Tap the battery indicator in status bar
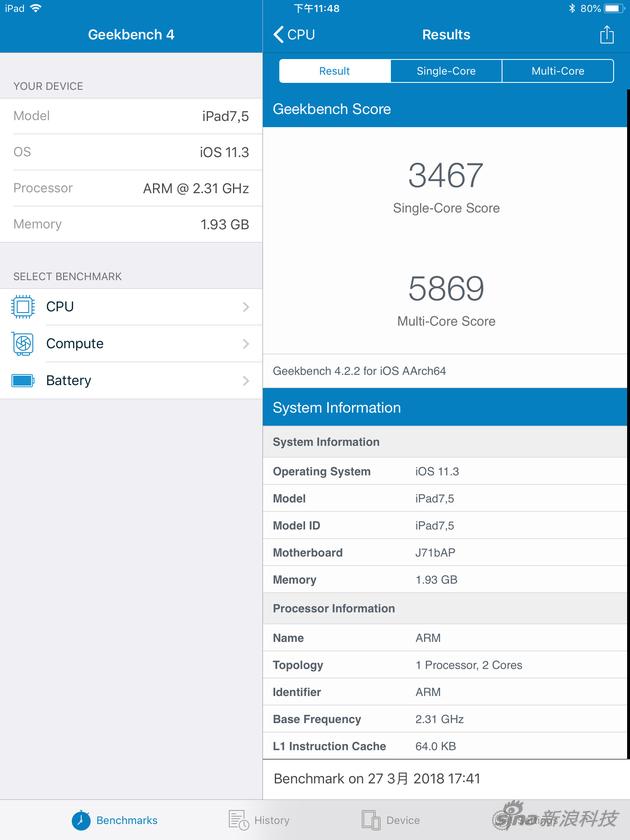 click(613, 8)
